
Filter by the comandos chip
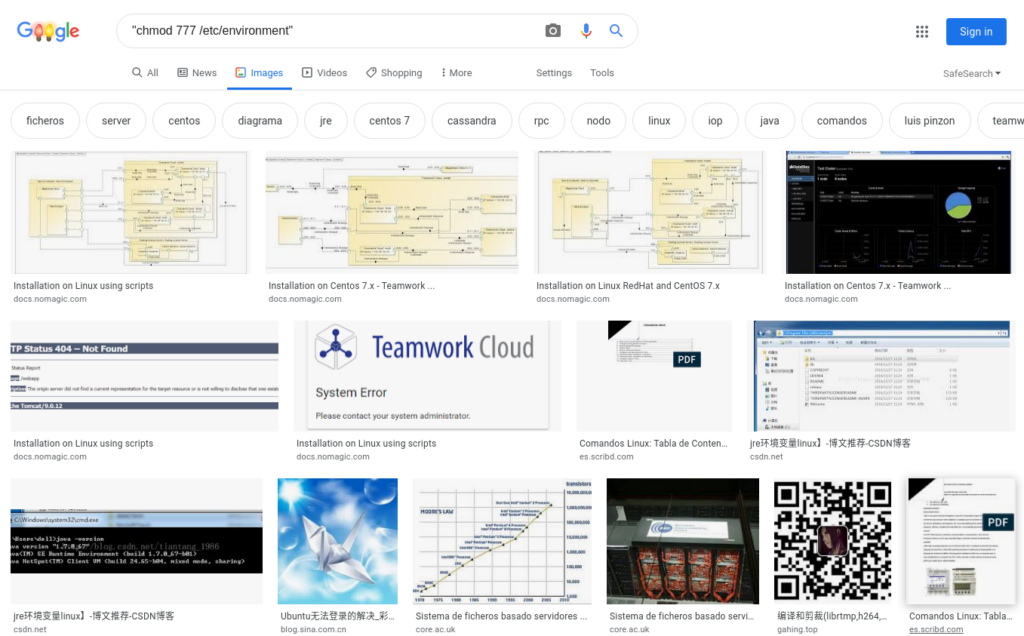[x=842, y=121]
